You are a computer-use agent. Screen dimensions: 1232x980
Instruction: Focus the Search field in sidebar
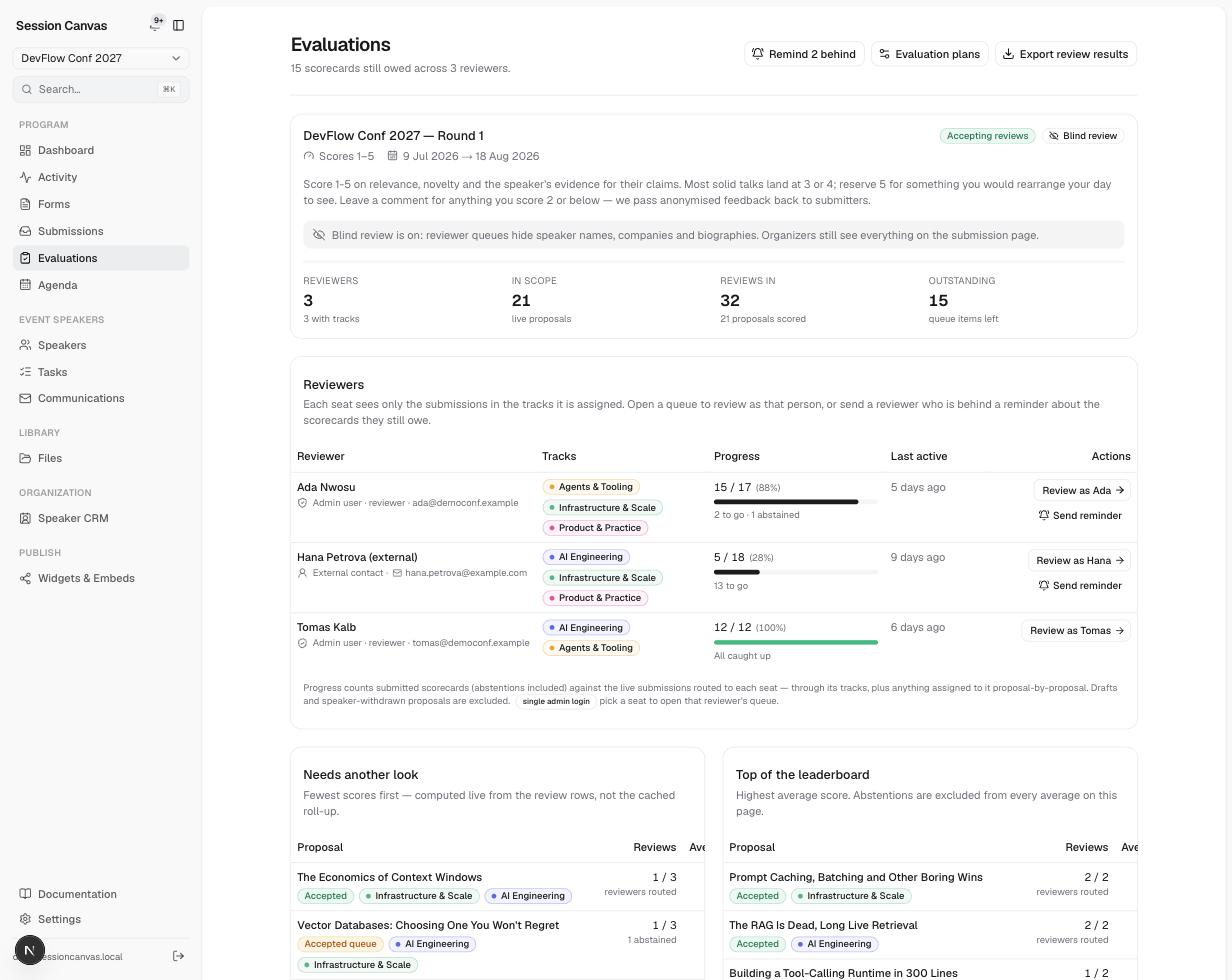pos(101,89)
